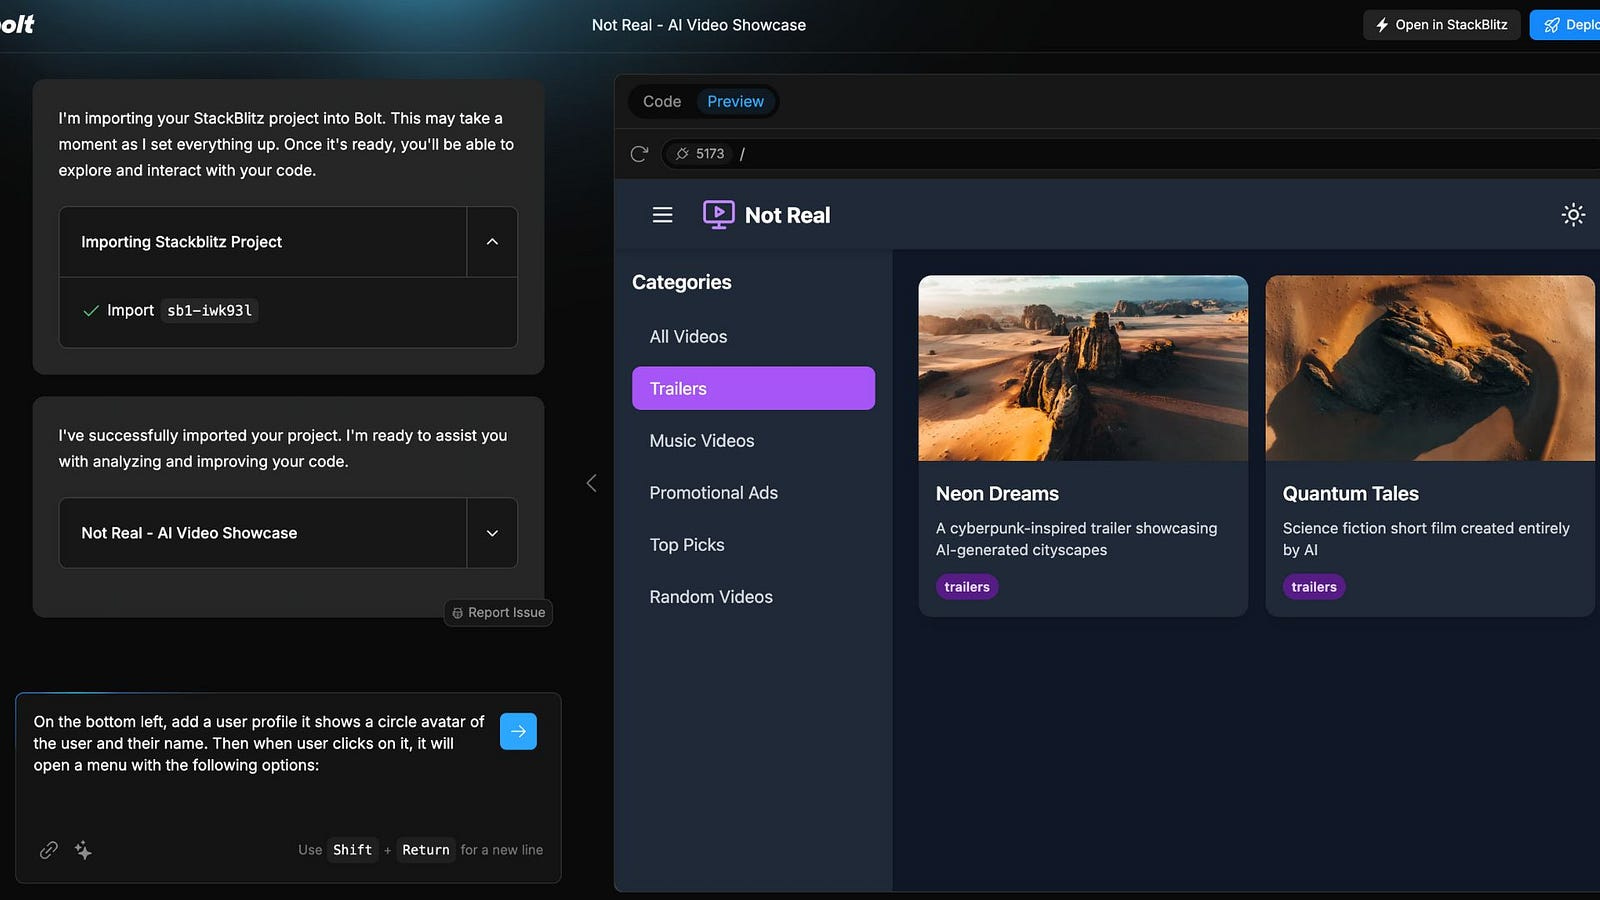1600x900 pixels.
Task: Click the Importing Stackblitz Project header
Action: 263,242
